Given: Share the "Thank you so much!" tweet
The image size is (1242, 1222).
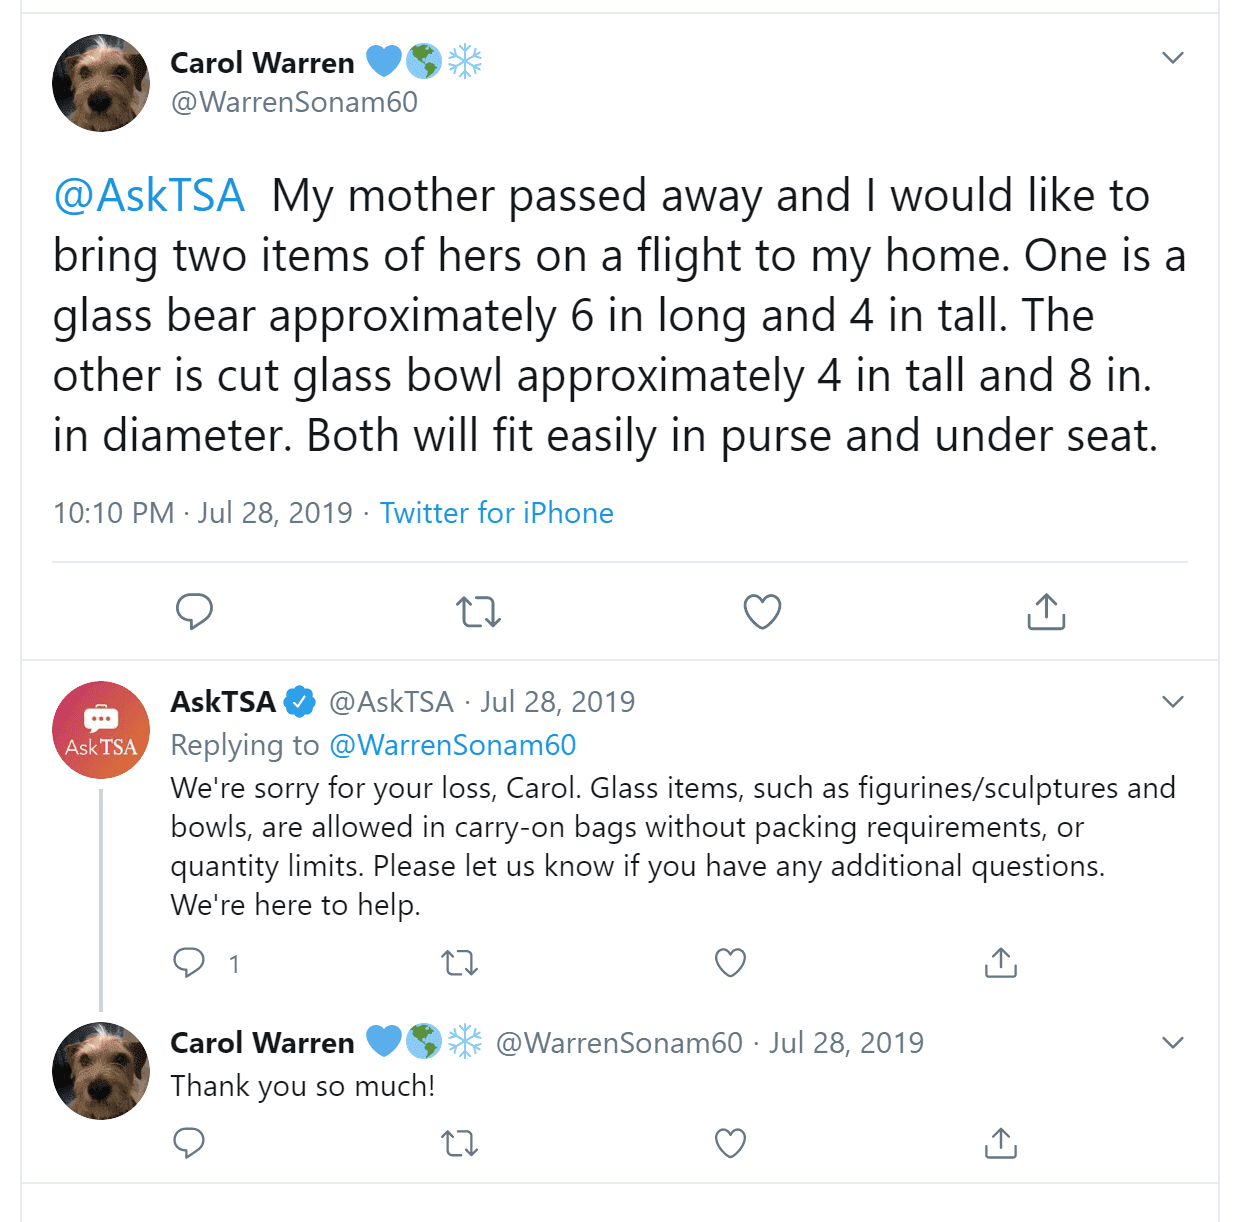Looking at the screenshot, I should 1001,1142.
